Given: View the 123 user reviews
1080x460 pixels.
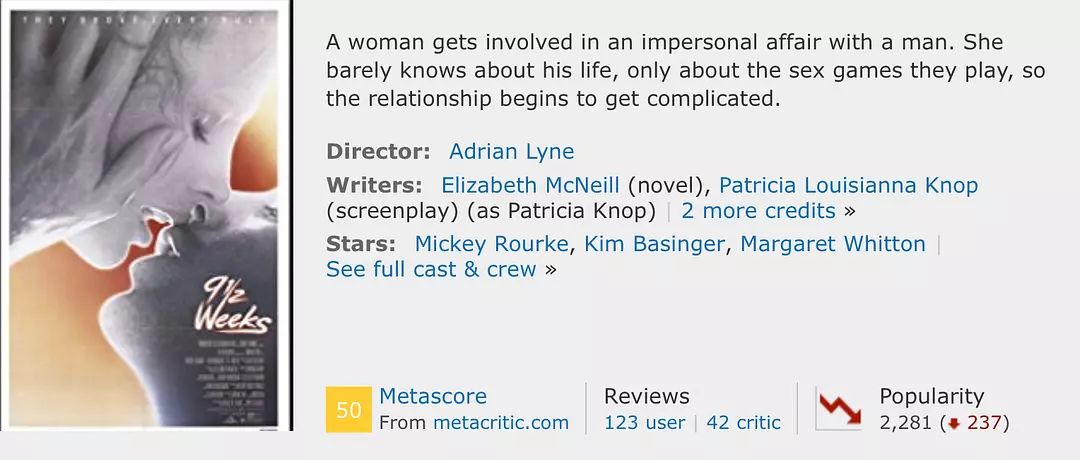Looking at the screenshot, I should point(645,423).
